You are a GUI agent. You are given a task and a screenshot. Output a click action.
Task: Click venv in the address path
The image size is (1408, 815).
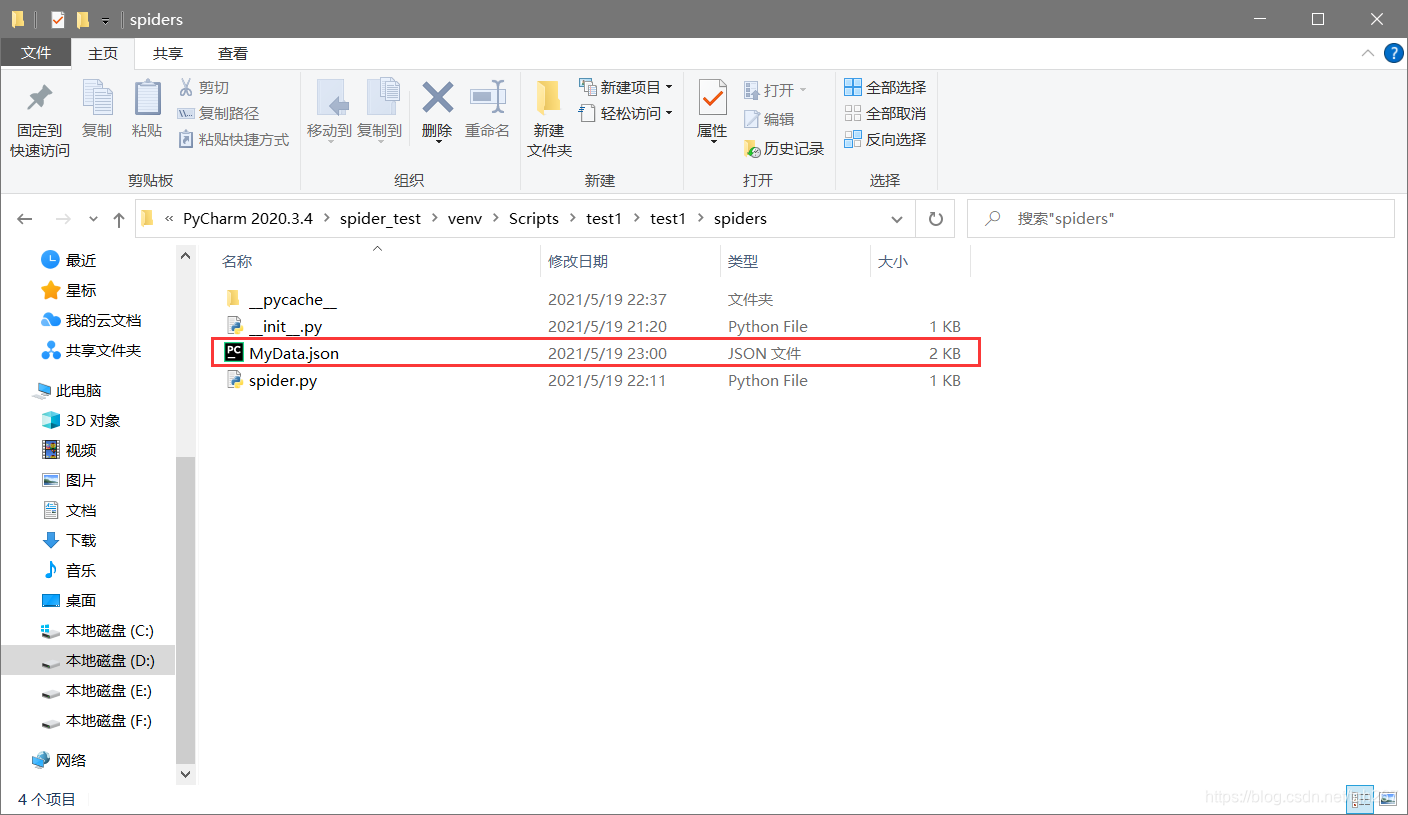pos(465,219)
